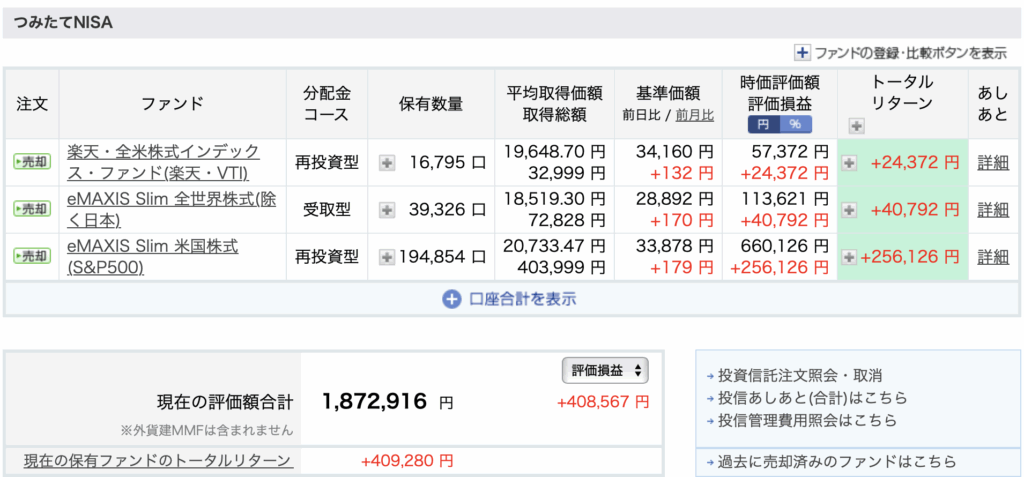
Task: Expand plus icon beside +24,372 円 total return
Action: pos(849,163)
